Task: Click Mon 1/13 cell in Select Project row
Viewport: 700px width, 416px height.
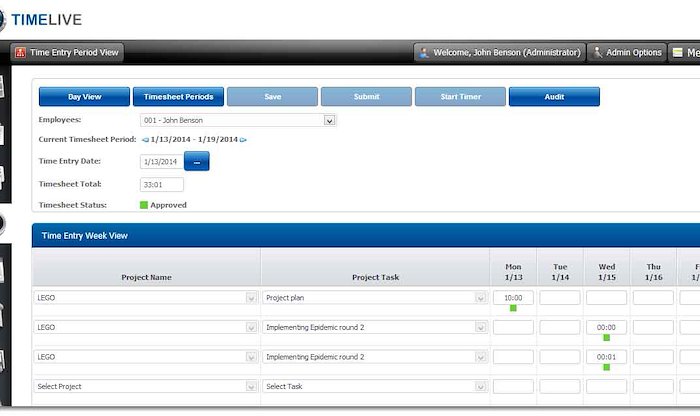Action: 513,387
